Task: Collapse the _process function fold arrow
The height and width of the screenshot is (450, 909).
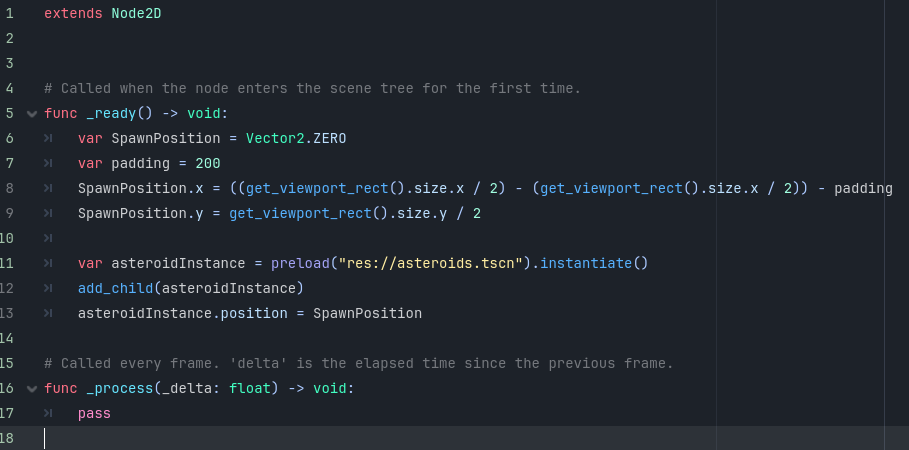Action: [x=32, y=388]
